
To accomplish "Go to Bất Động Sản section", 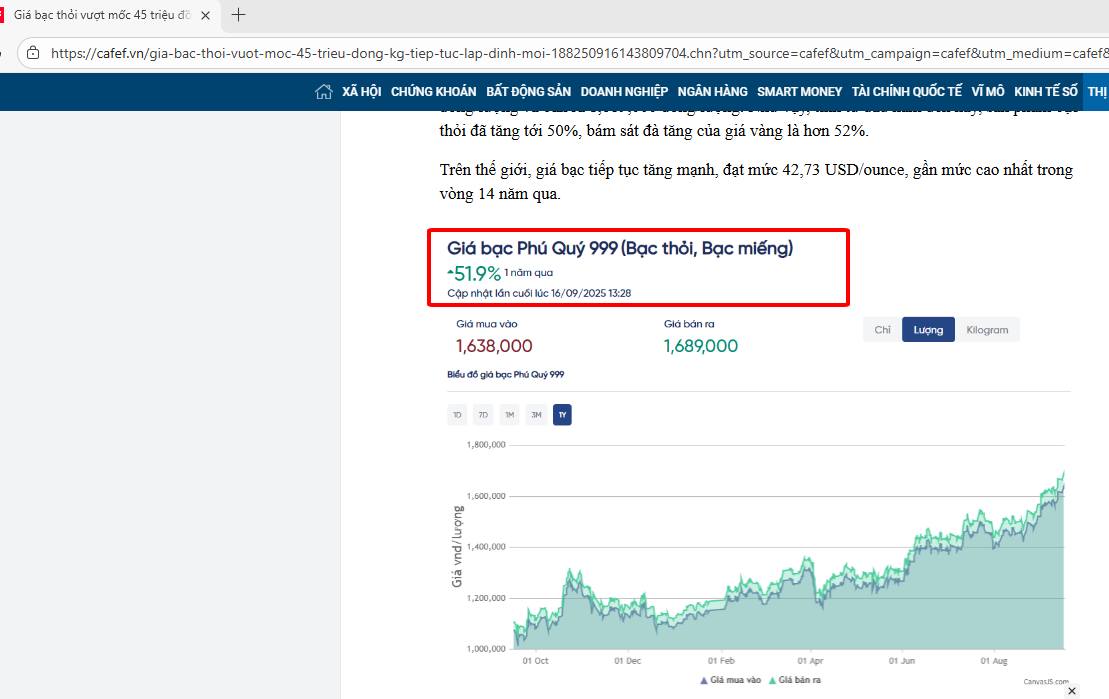I will [528, 92].
